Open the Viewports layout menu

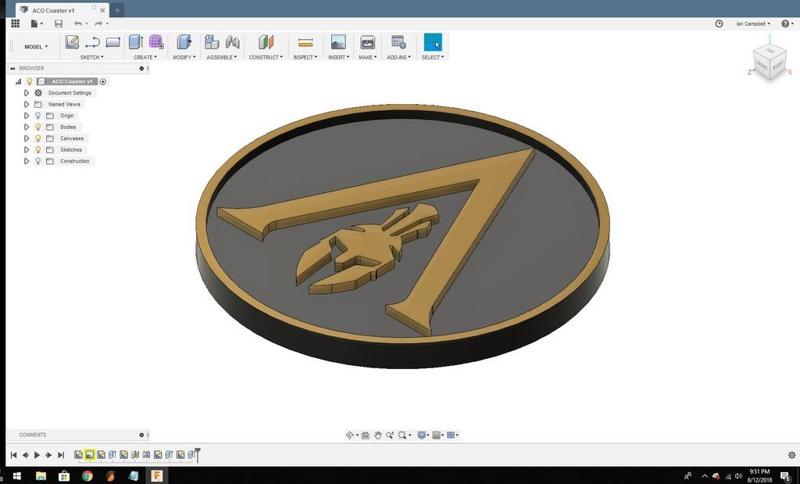click(x=451, y=435)
